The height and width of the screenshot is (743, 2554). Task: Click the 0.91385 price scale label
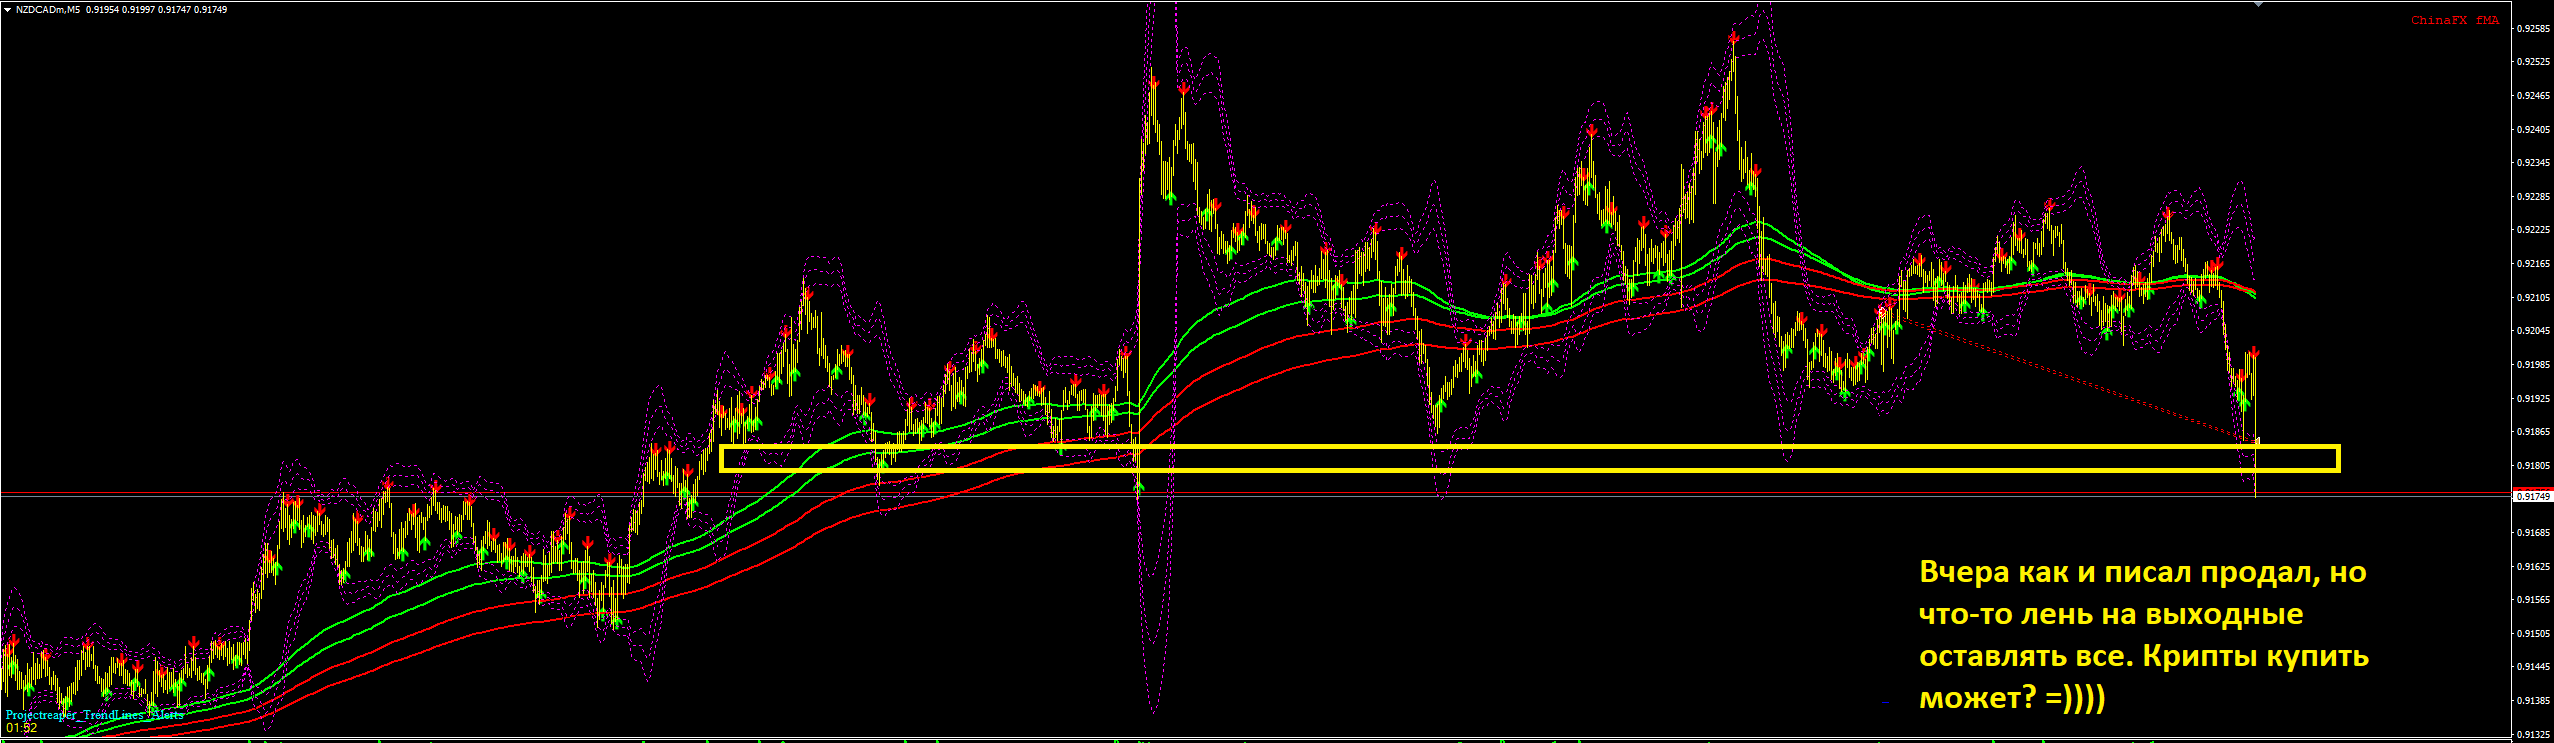coord(2533,700)
